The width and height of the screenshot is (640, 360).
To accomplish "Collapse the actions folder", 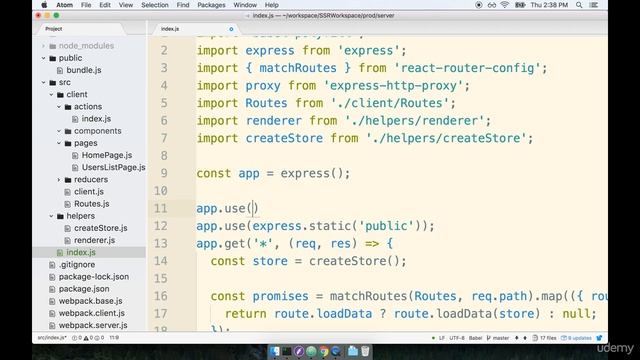I will (x=59, y=107).
